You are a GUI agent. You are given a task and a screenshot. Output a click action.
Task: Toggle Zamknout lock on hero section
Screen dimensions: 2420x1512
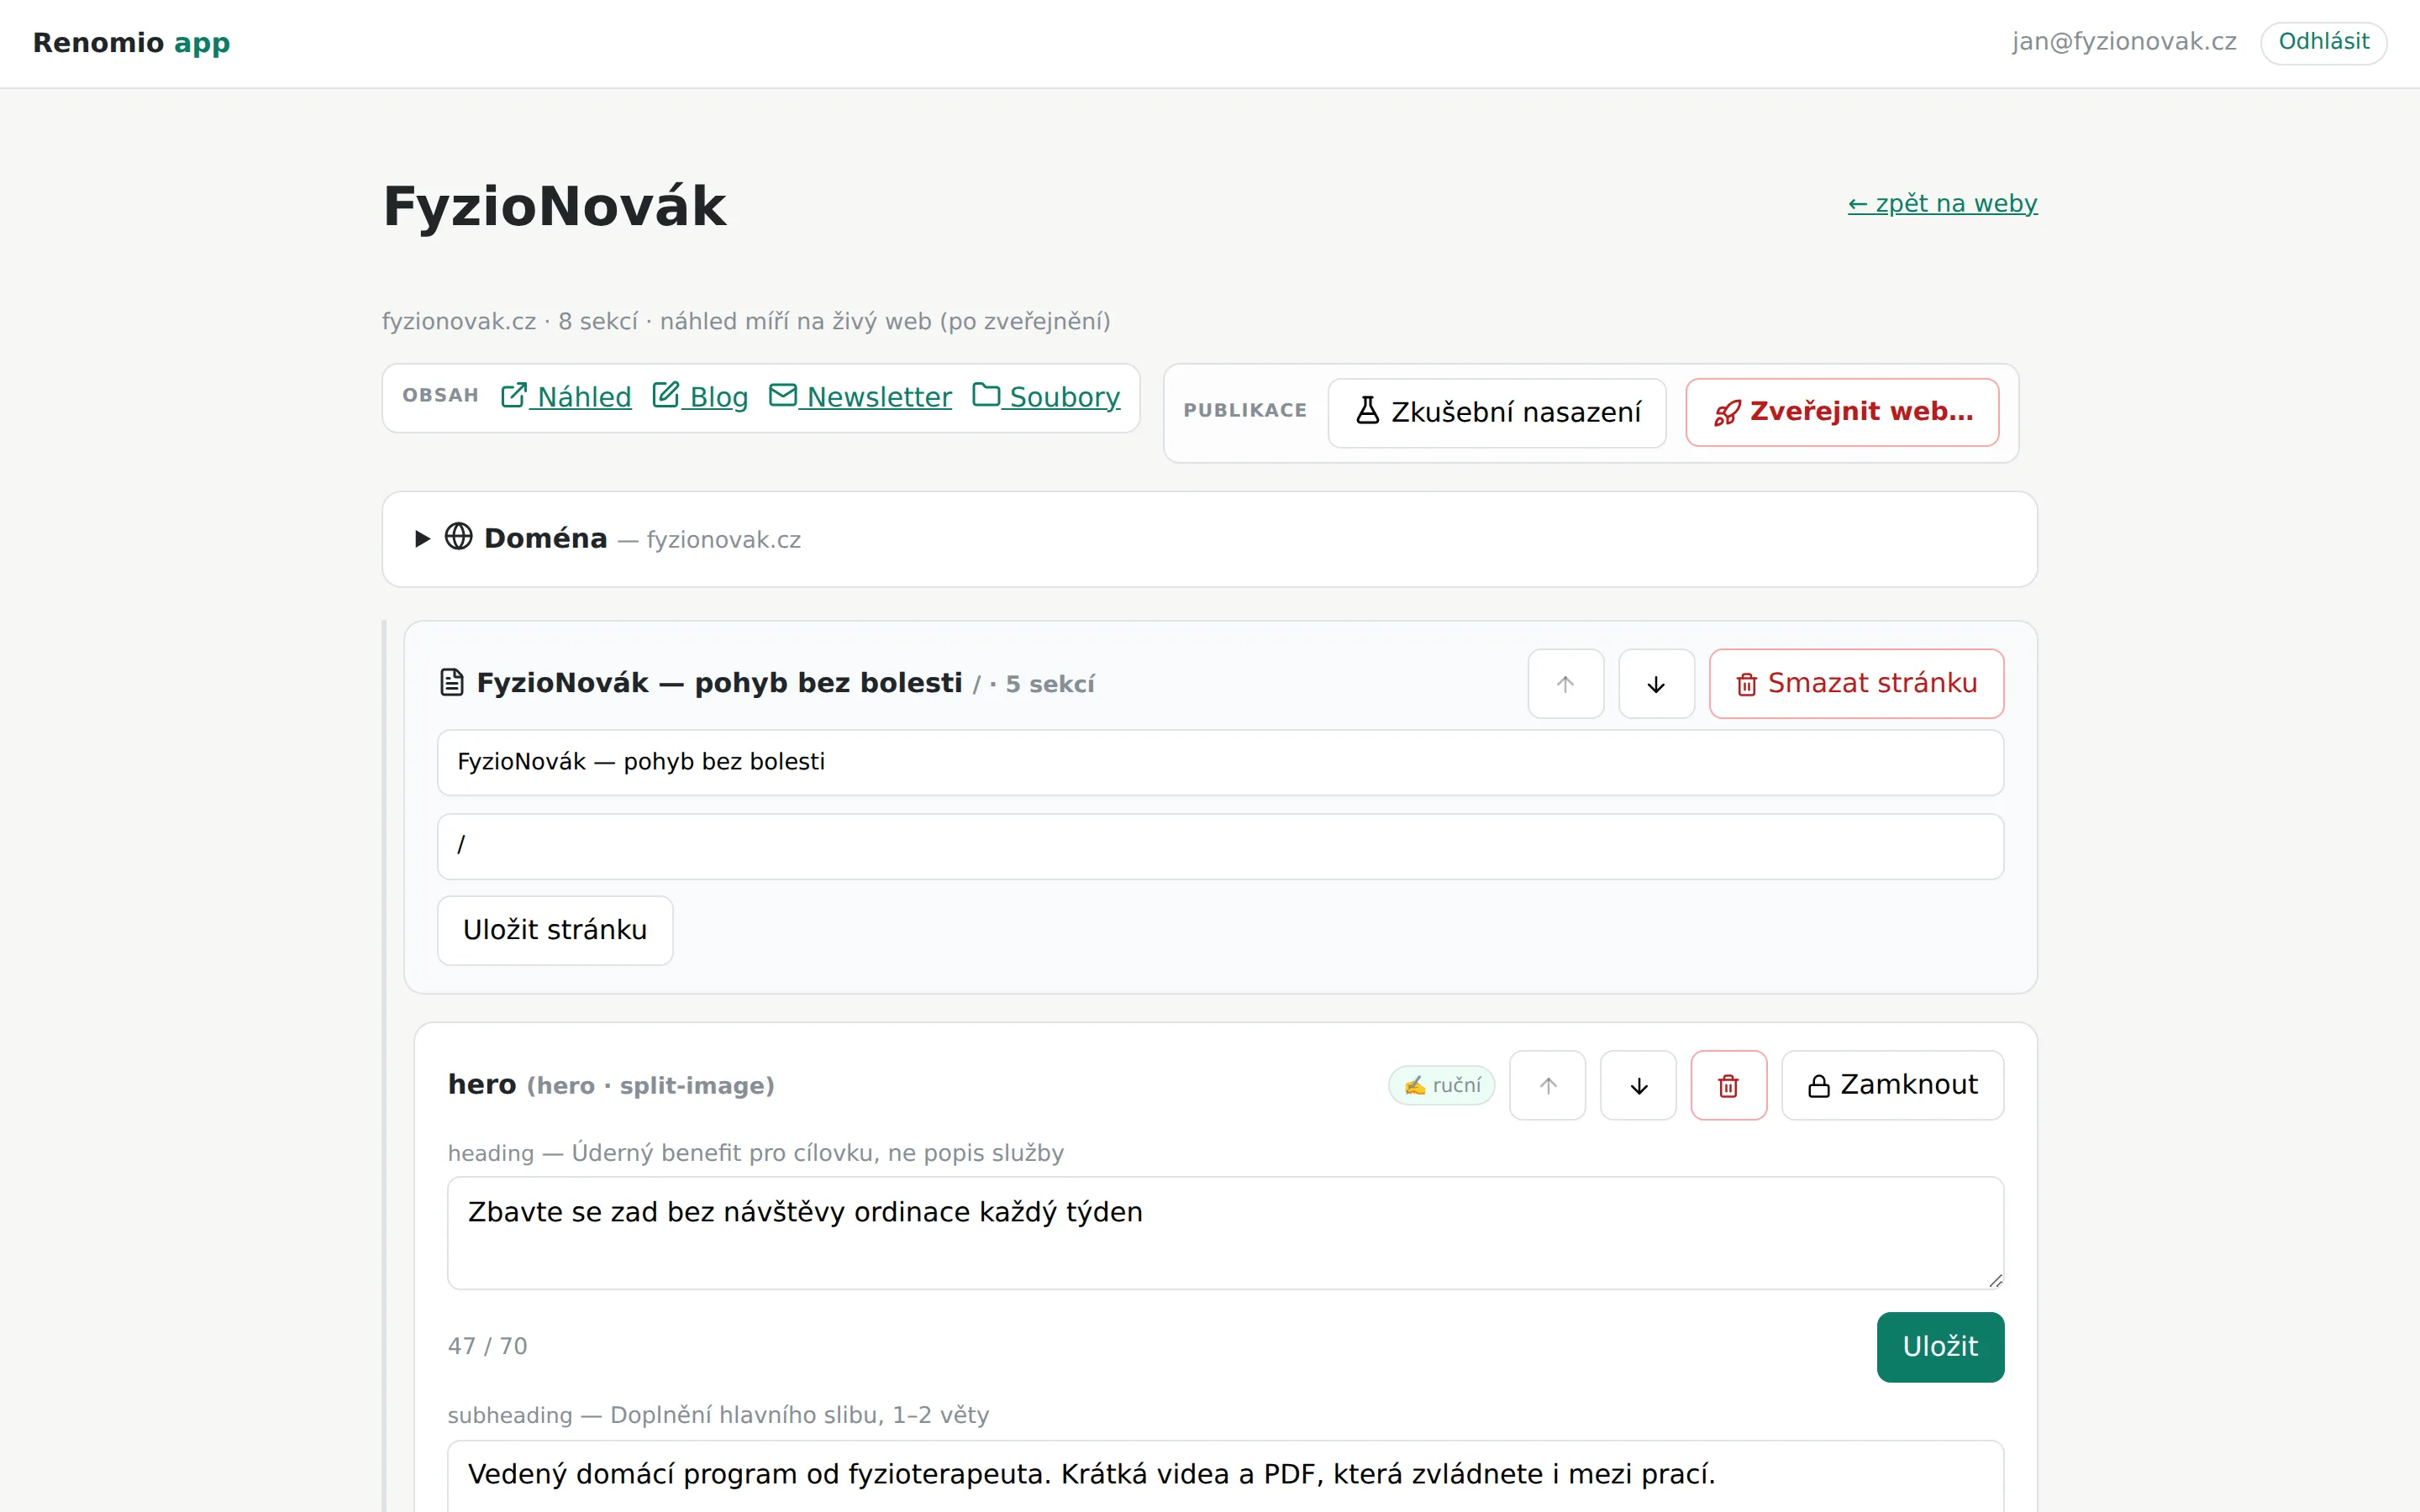pyautogui.click(x=1893, y=1086)
